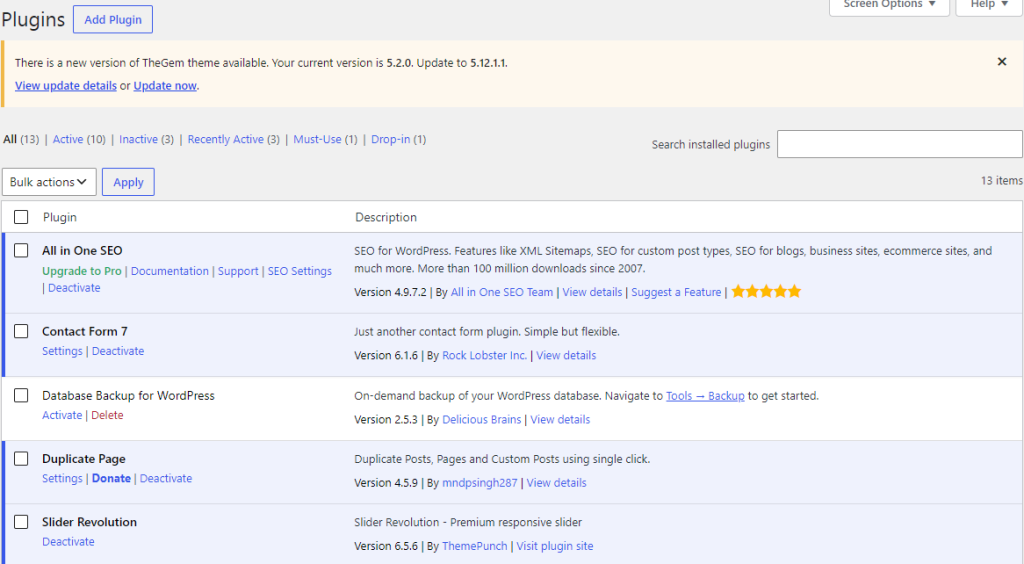Click the Add Plugin button
Viewport: 1024px width, 564px height.
[113, 20]
